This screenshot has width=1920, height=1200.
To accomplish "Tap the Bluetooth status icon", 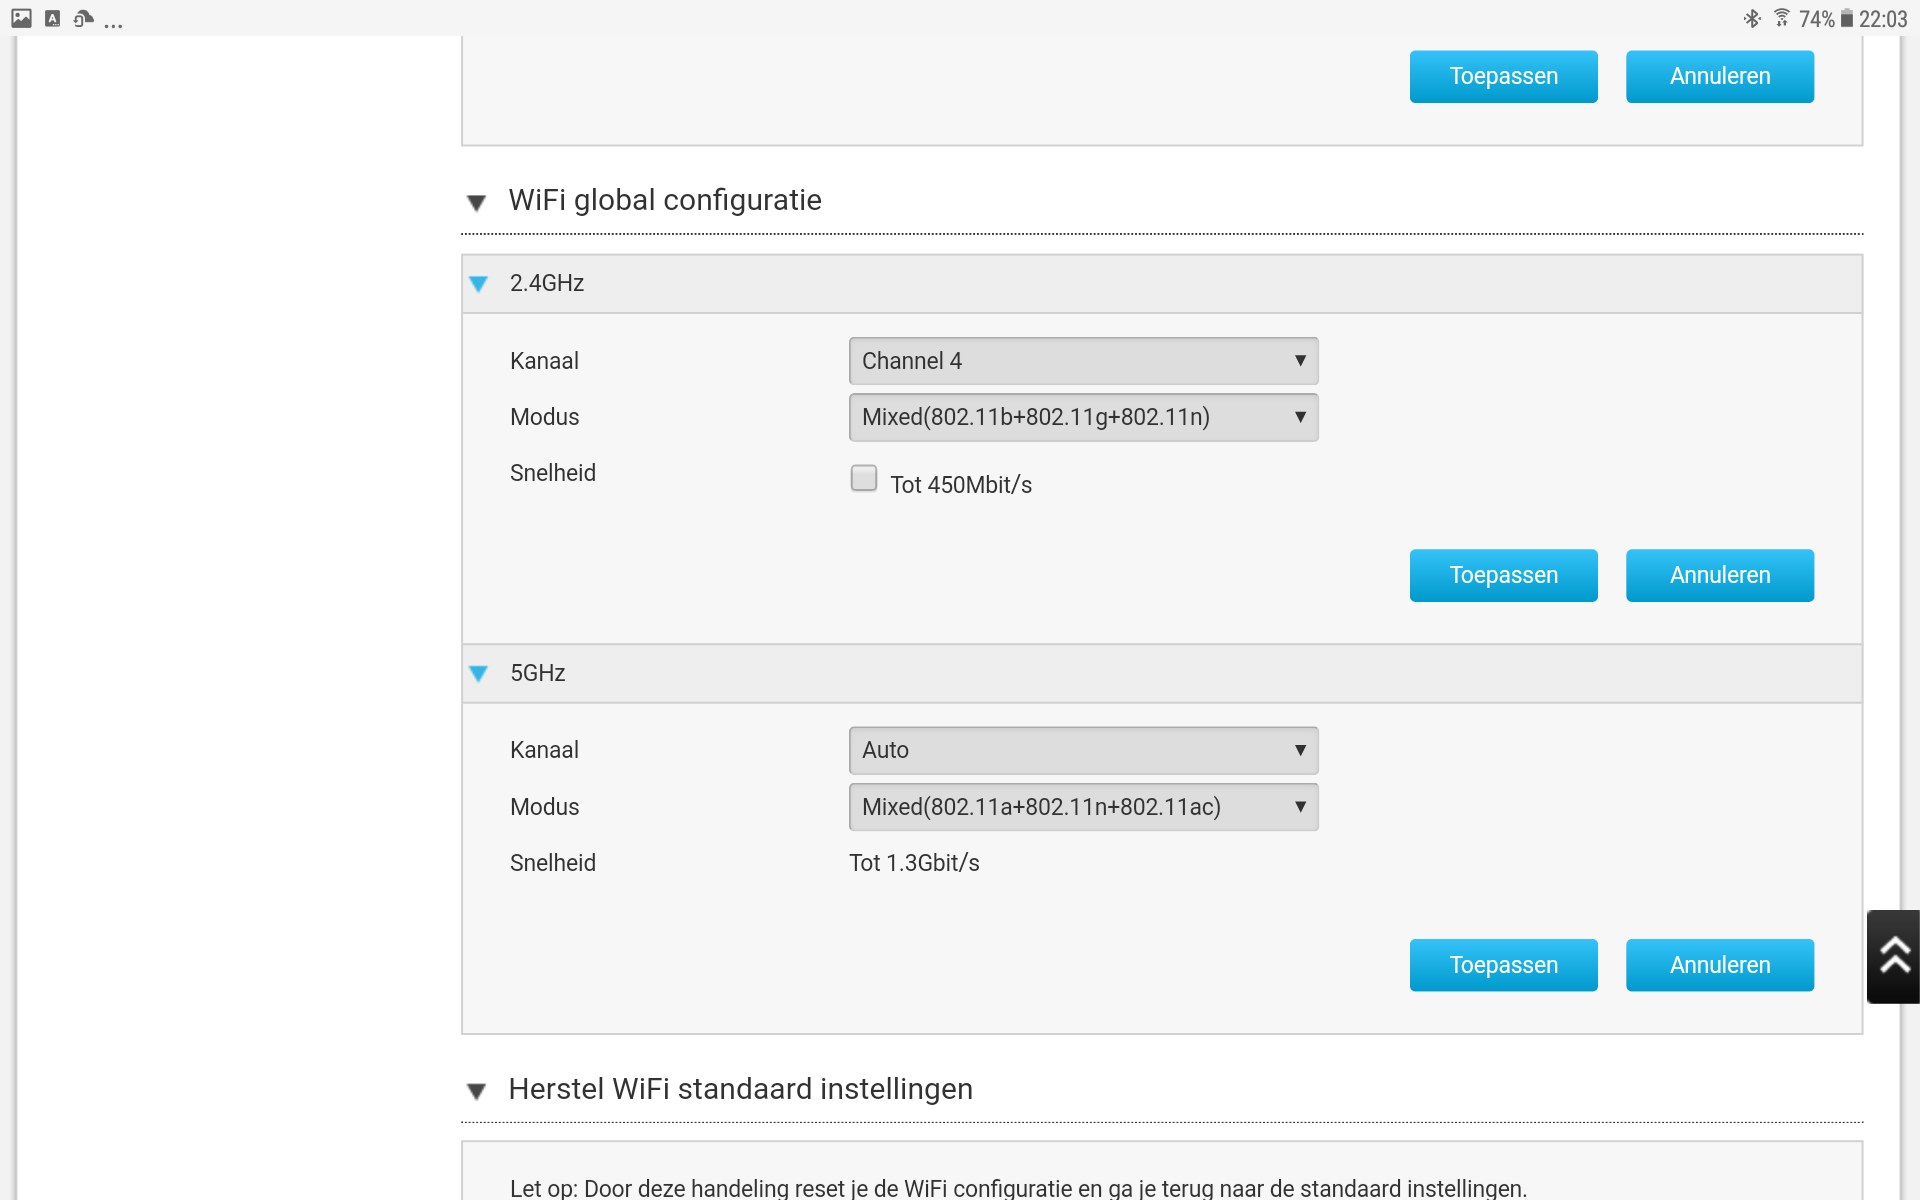I will pos(1752,18).
